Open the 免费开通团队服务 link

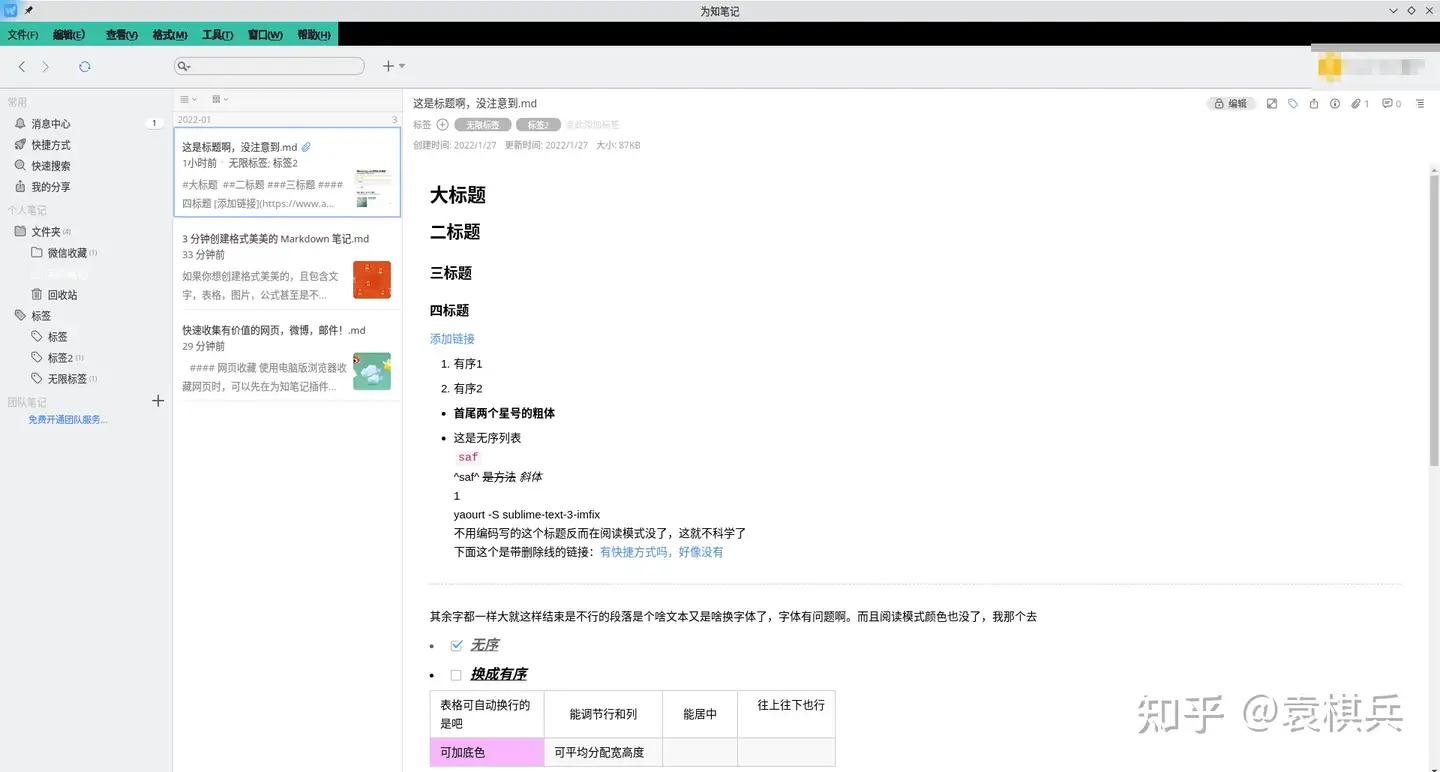tap(68, 420)
